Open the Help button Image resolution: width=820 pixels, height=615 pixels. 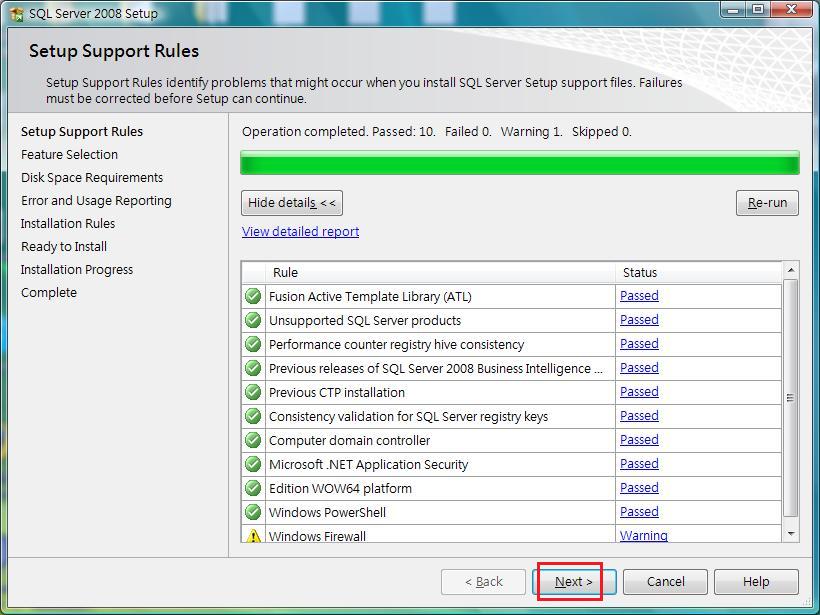[756, 582]
